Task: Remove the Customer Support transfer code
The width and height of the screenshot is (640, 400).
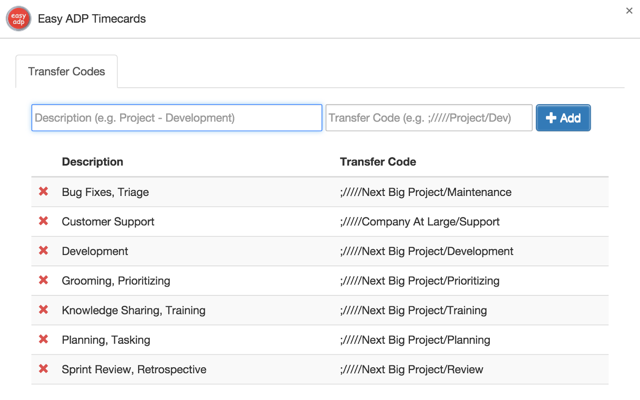Action: coord(43,221)
